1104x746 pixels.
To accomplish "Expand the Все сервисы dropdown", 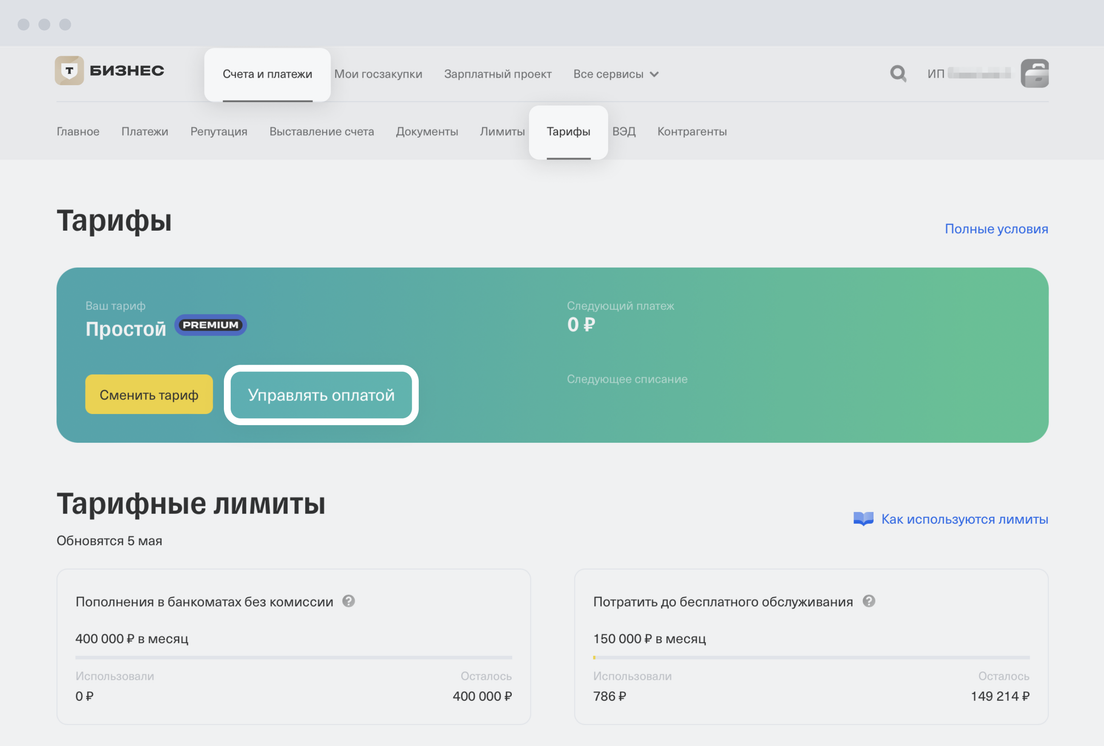I will pos(615,74).
